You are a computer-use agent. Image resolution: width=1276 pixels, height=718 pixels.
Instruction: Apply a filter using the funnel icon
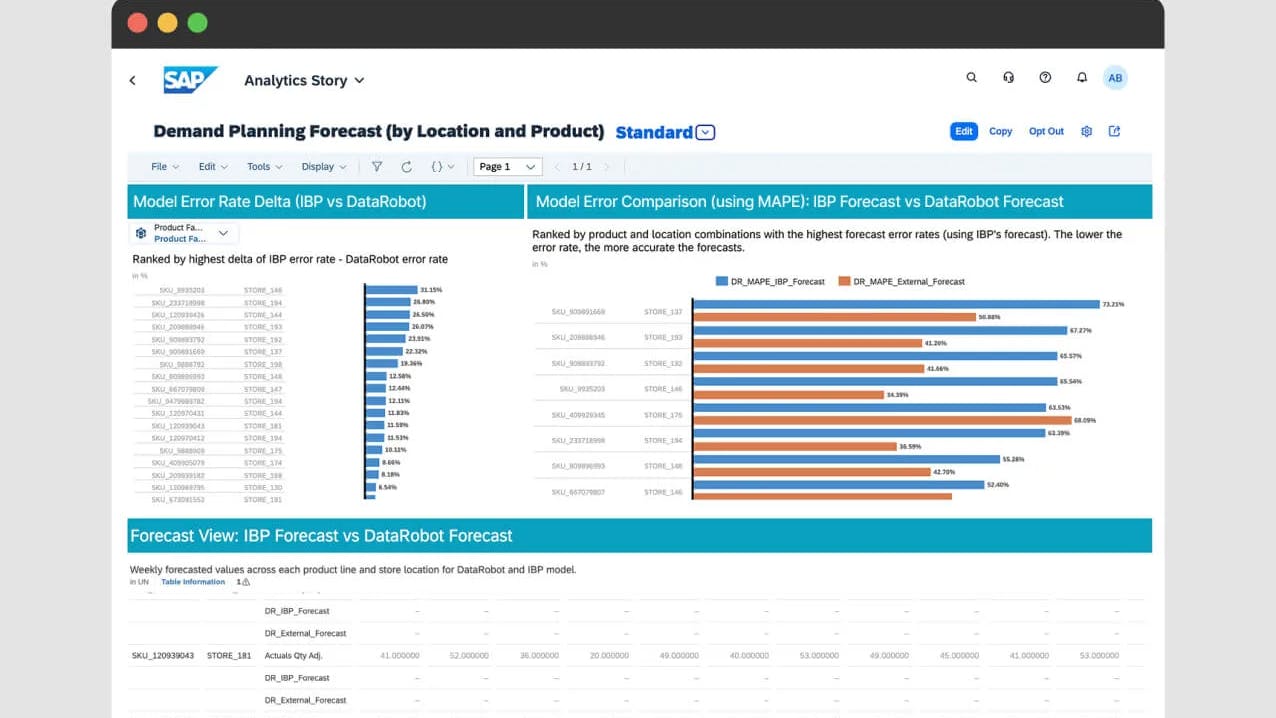coord(377,167)
